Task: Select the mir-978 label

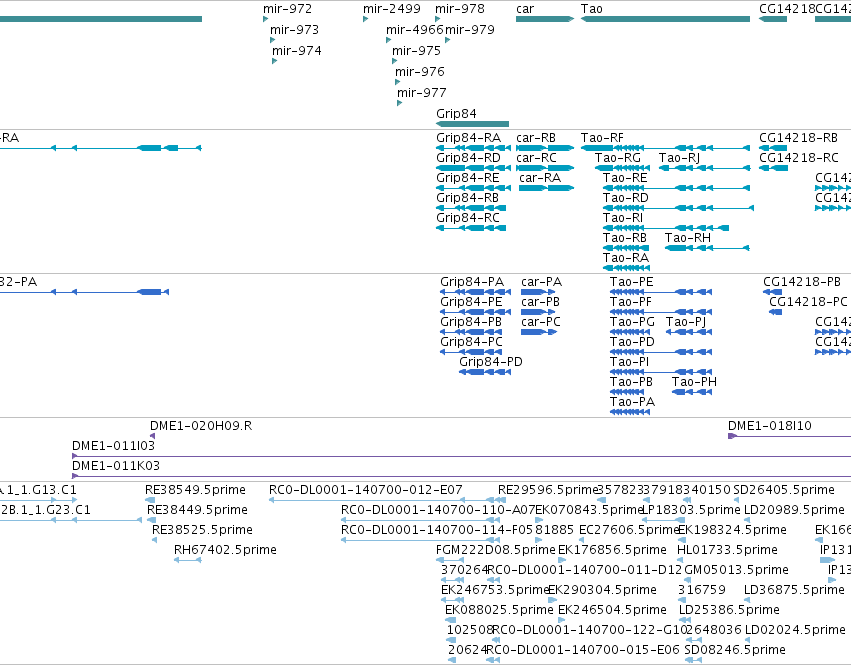Action: 460,9
